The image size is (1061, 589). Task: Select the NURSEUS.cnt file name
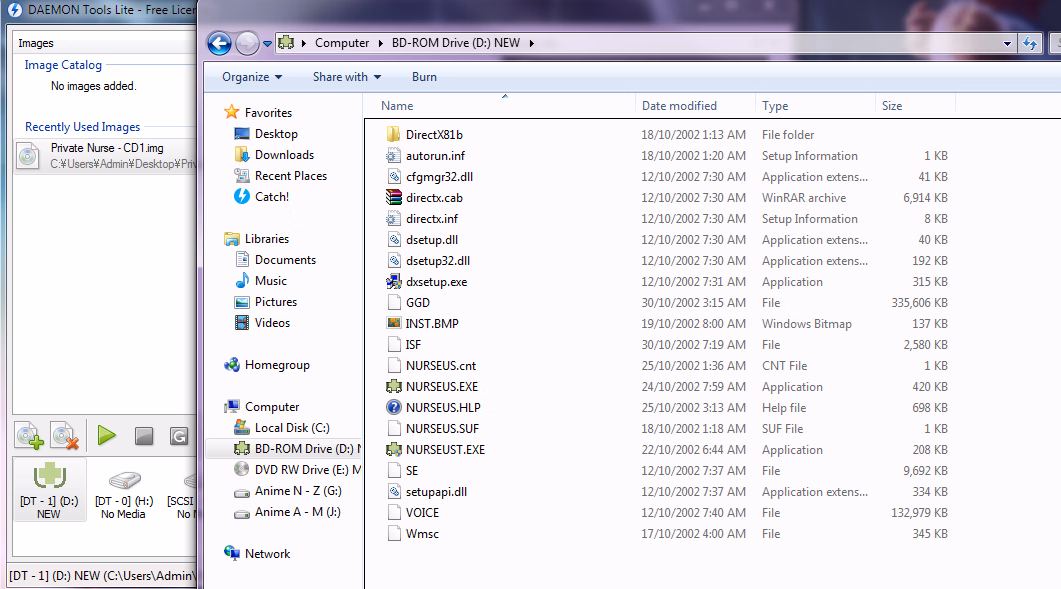click(x=441, y=366)
